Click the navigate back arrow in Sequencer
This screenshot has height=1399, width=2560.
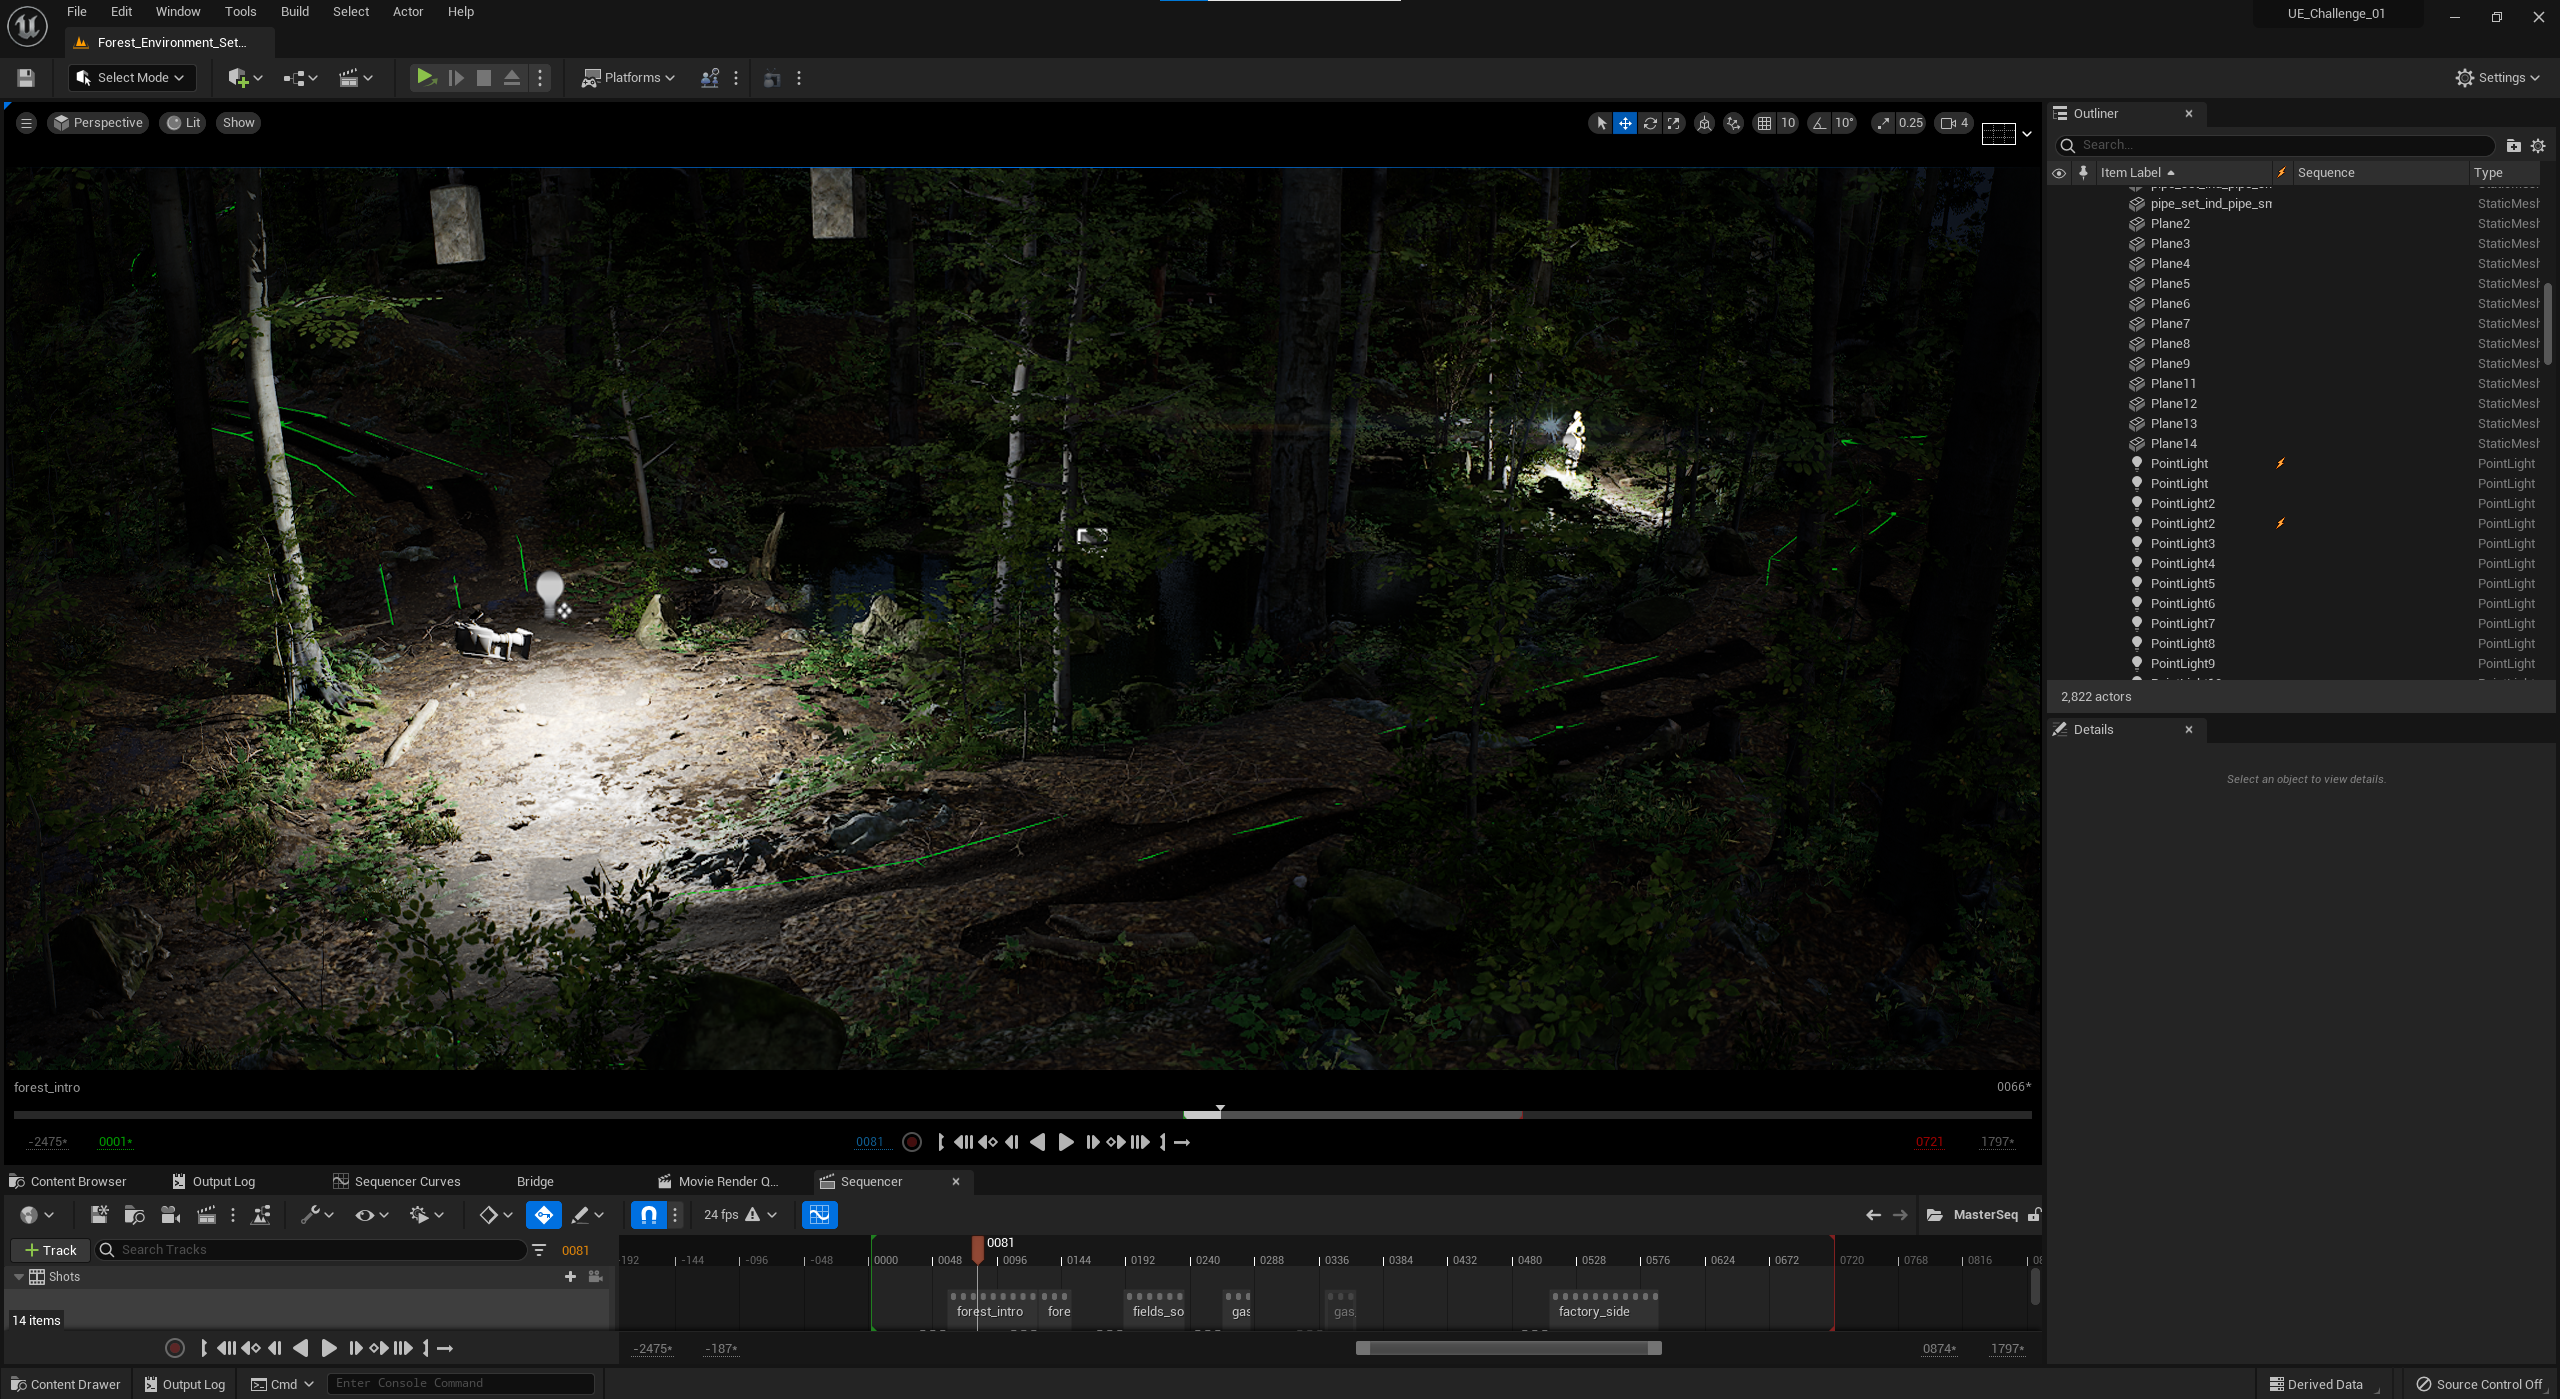[1874, 1215]
